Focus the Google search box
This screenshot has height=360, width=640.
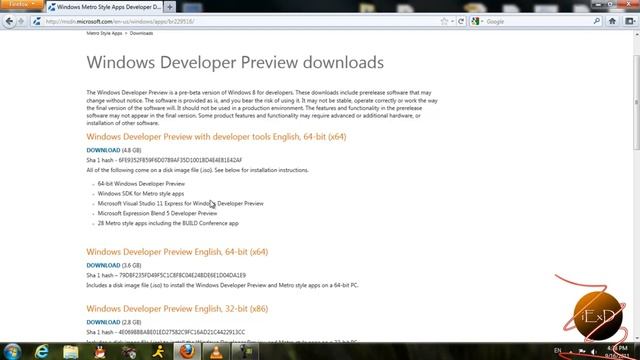539,22
